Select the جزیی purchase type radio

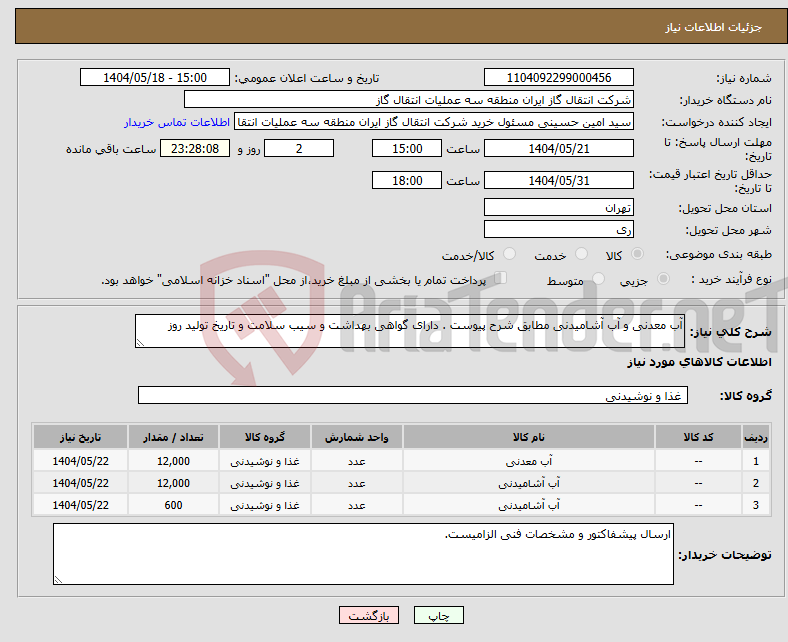pyautogui.click(x=663, y=279)
